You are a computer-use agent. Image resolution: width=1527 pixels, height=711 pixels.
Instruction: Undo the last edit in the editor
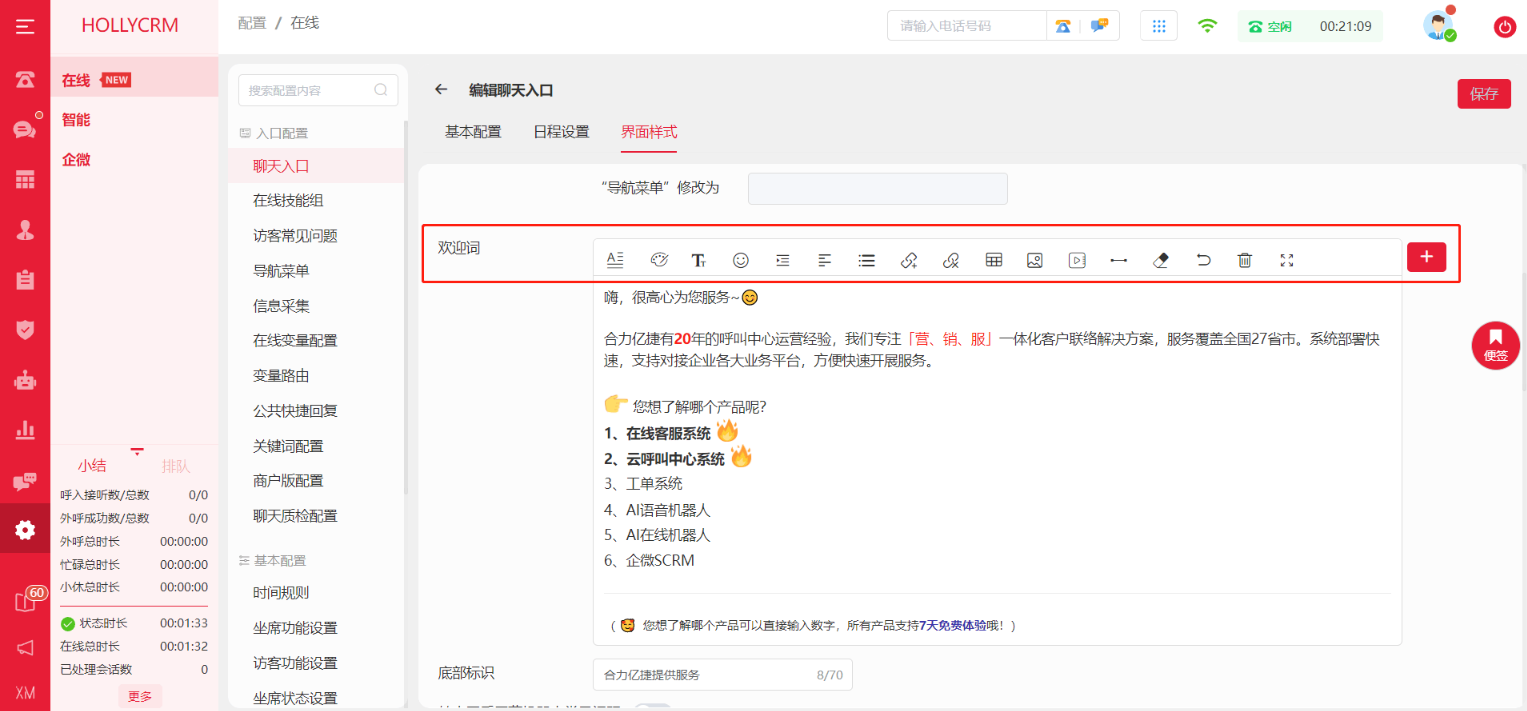[1204, 260]
